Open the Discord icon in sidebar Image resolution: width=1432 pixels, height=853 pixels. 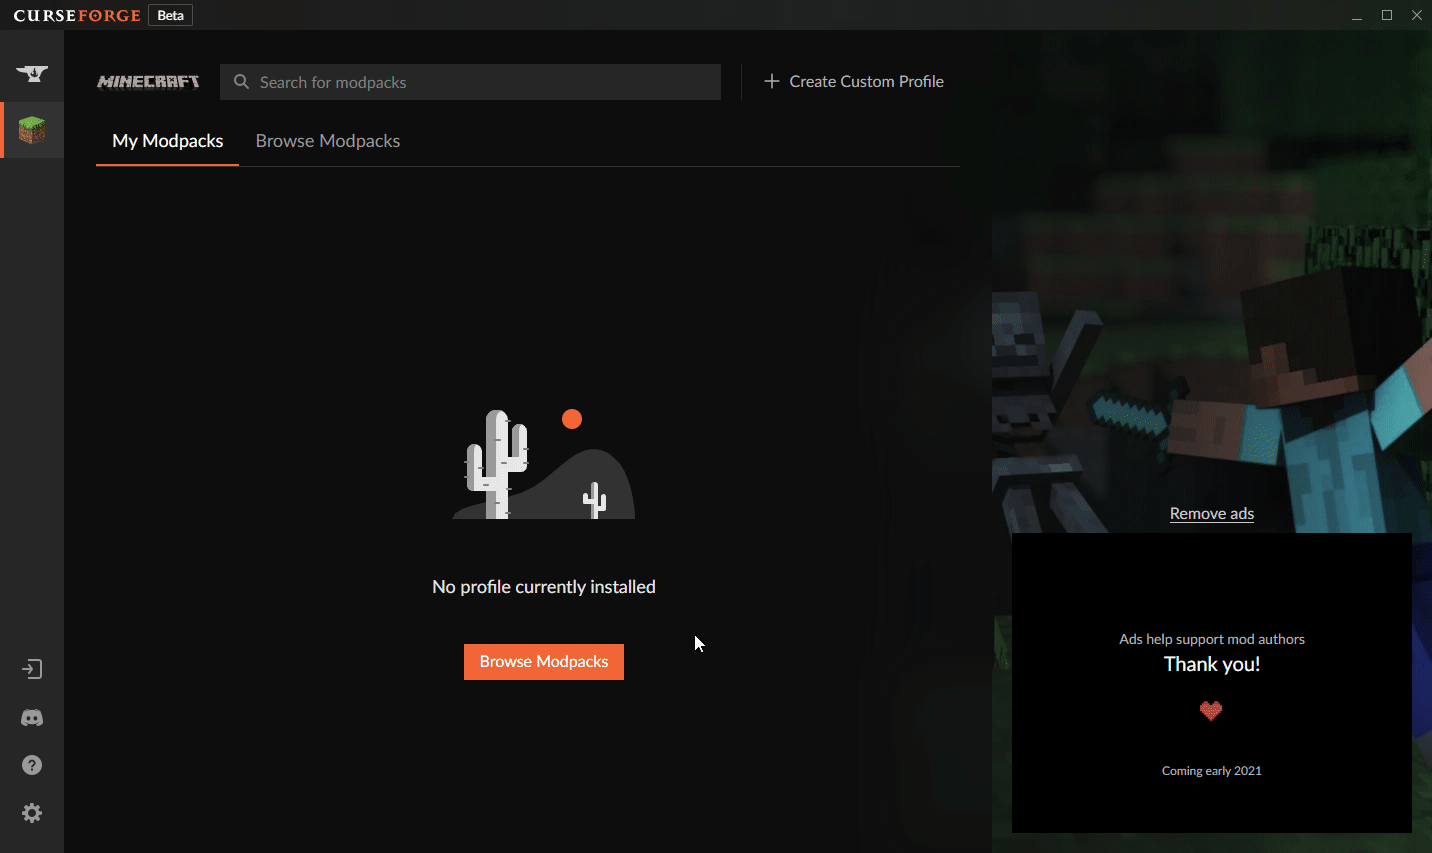point(32,718)
